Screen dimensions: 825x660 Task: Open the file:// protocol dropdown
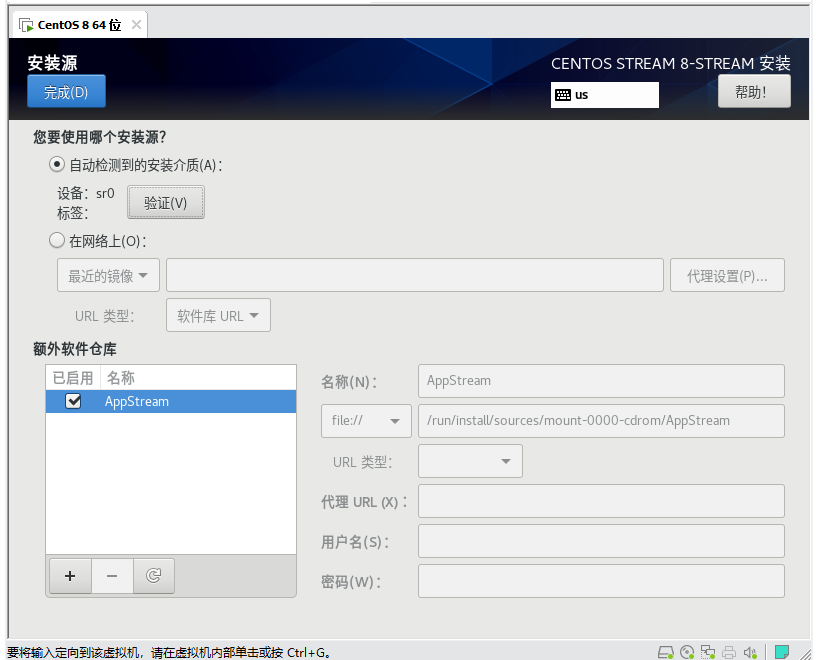(x=366, y=421)
